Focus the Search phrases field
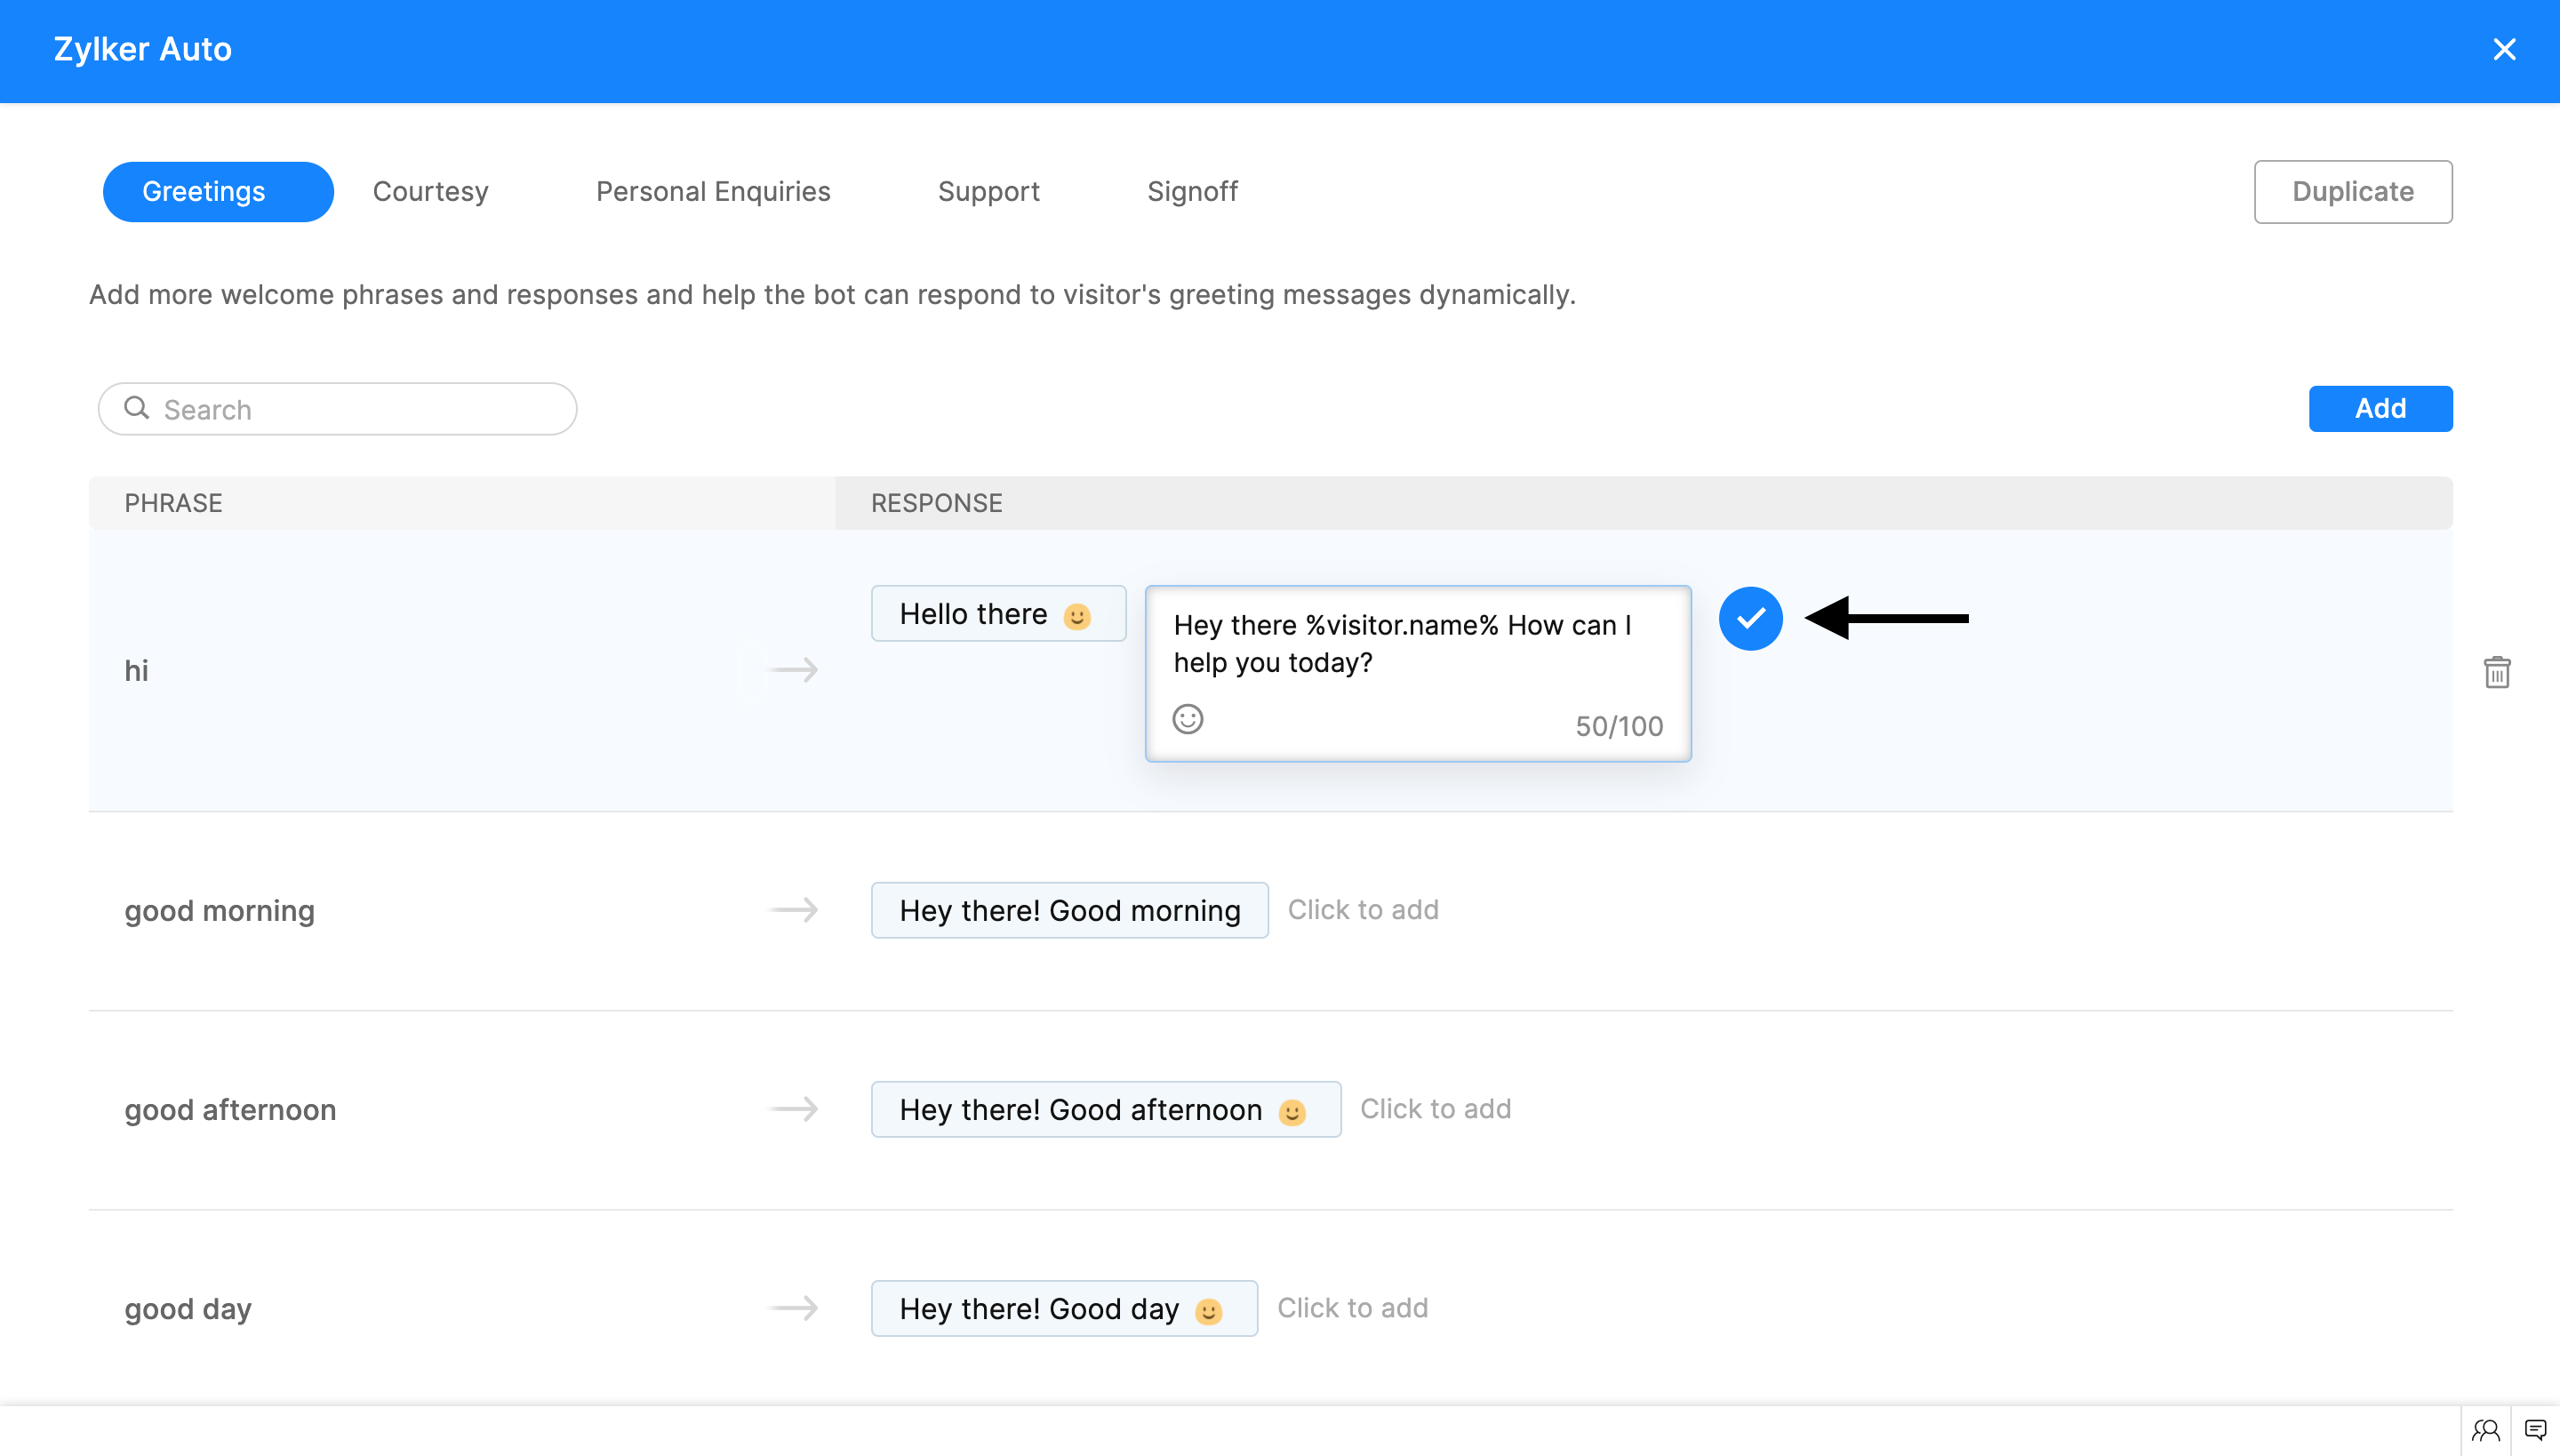Image resolution: width=2560 pixels, height=1456 pixels. (360, 409)
